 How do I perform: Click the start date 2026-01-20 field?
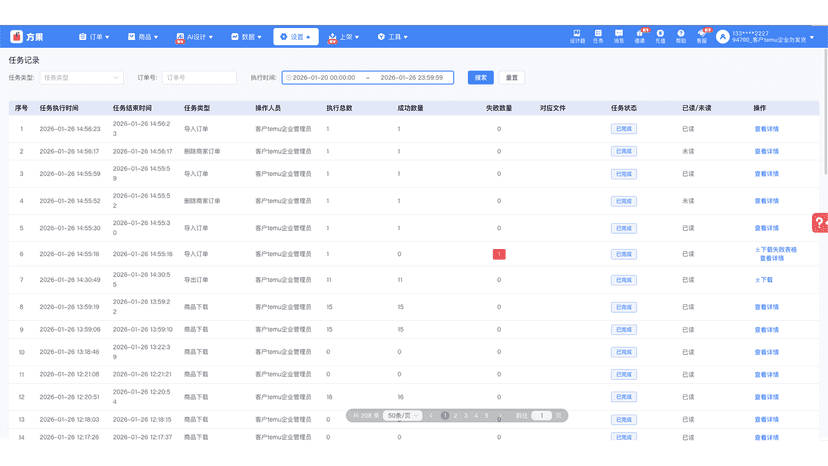(324, 78)
